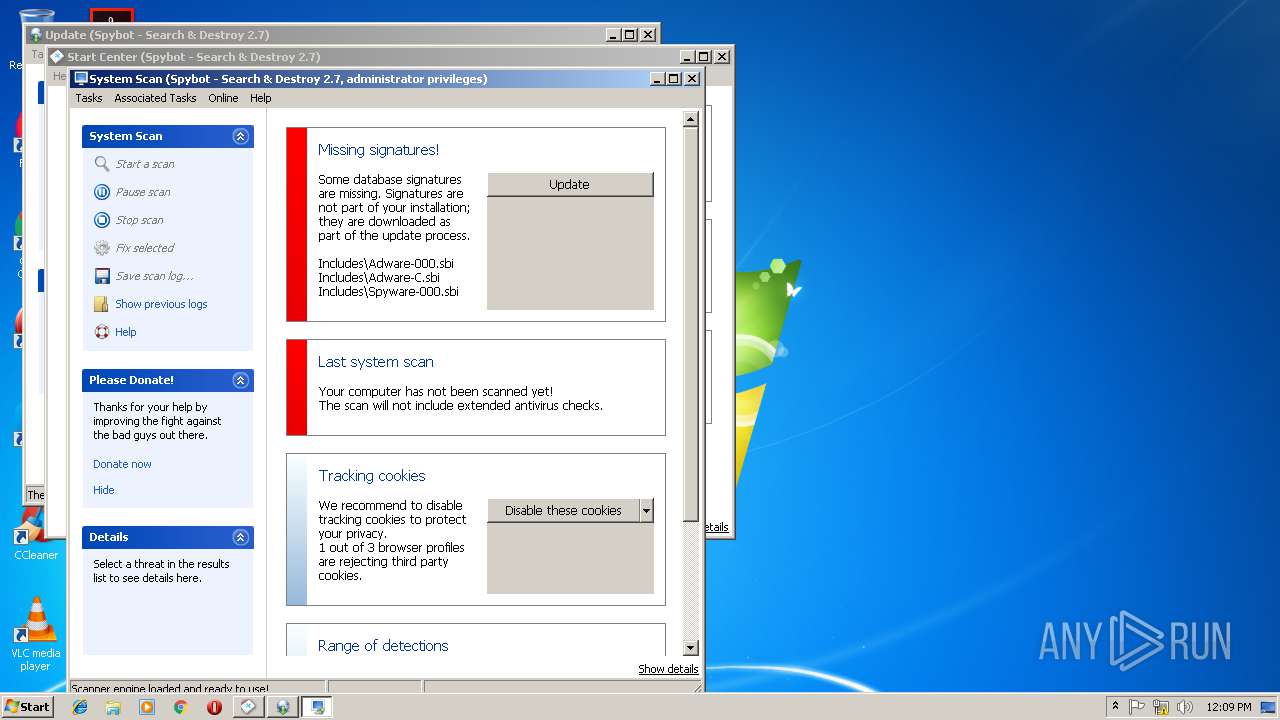This screenshot has width=1280, height=720.
Task: Open VLC media player desktop shortcut
Action: pos(36,634)
